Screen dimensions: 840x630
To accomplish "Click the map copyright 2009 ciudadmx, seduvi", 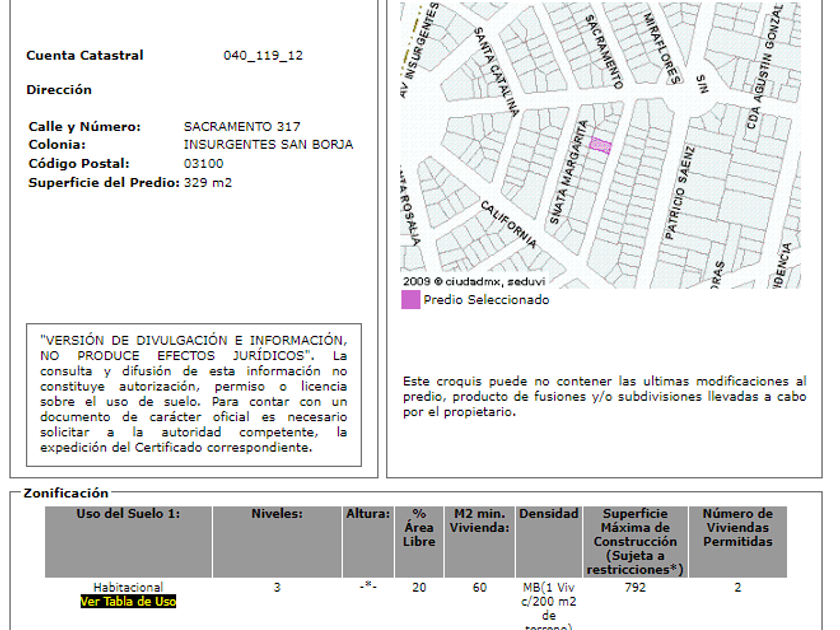I will click(474, 281).
